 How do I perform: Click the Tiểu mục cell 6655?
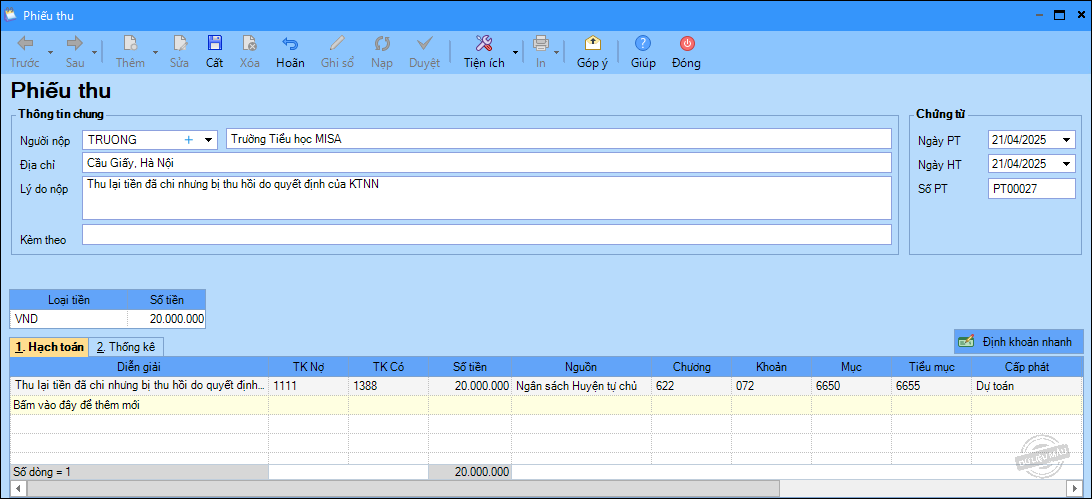931,386
